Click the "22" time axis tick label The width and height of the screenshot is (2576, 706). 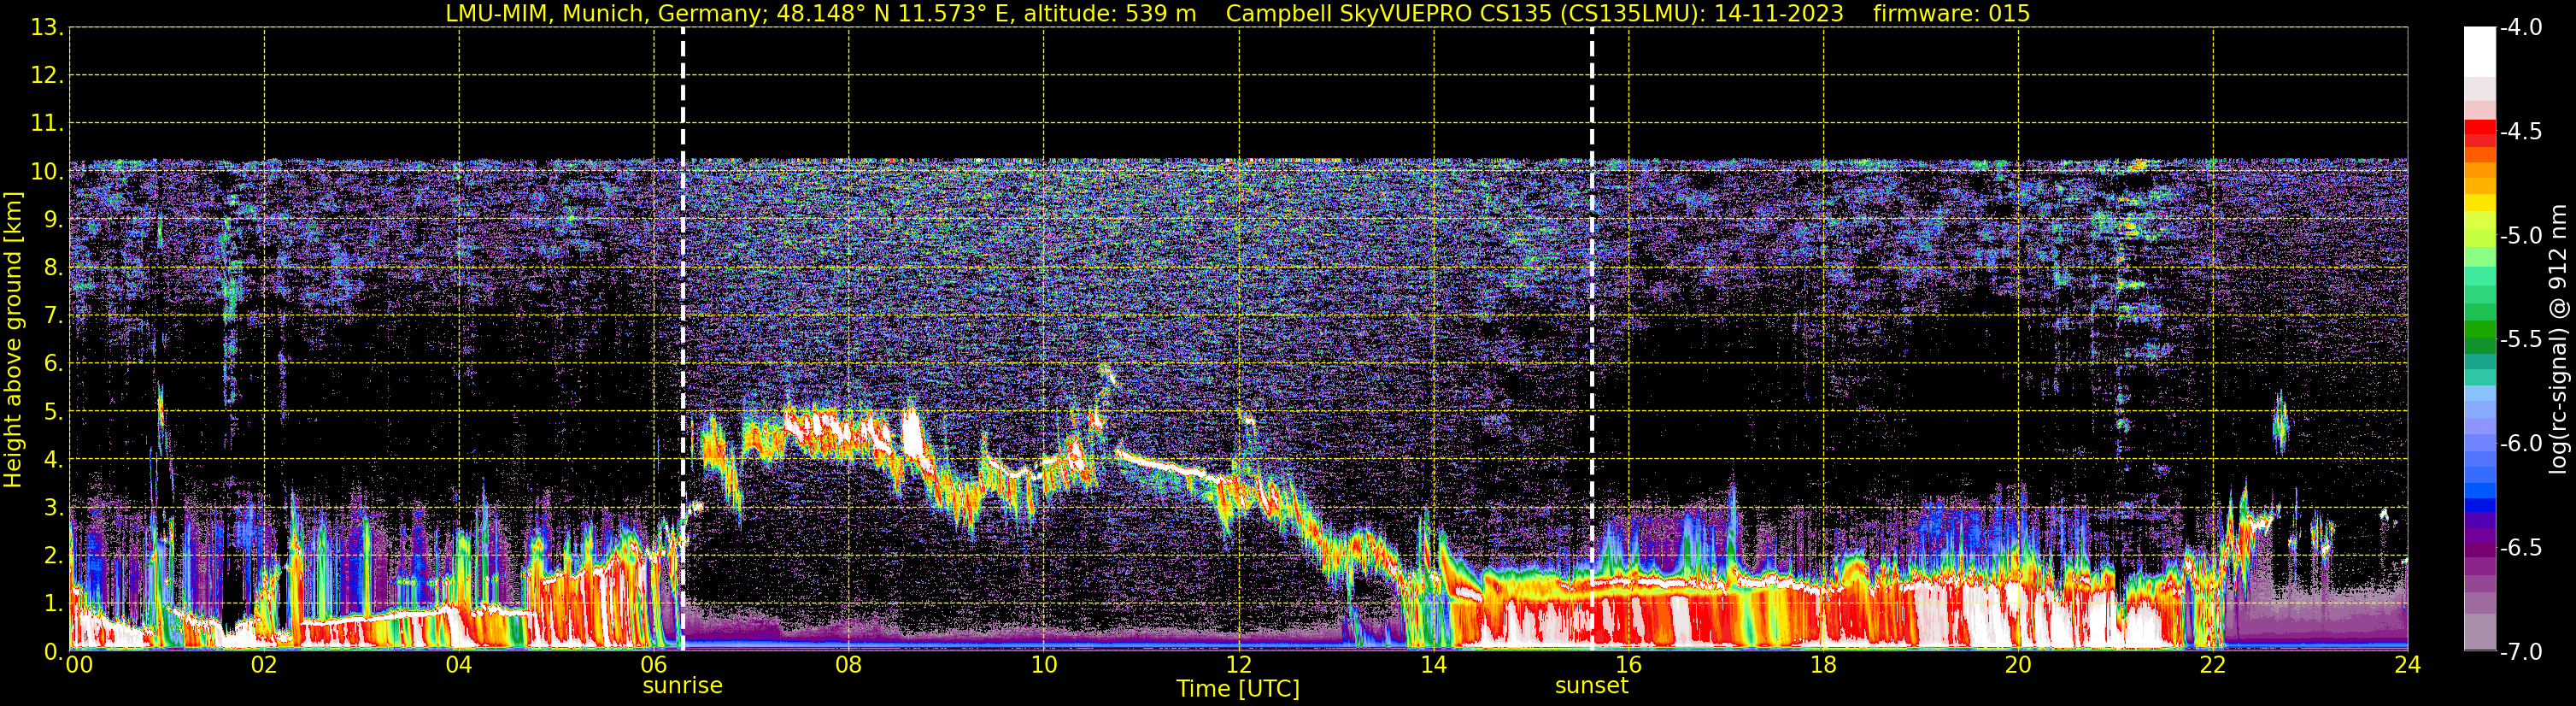point(2214,665)
